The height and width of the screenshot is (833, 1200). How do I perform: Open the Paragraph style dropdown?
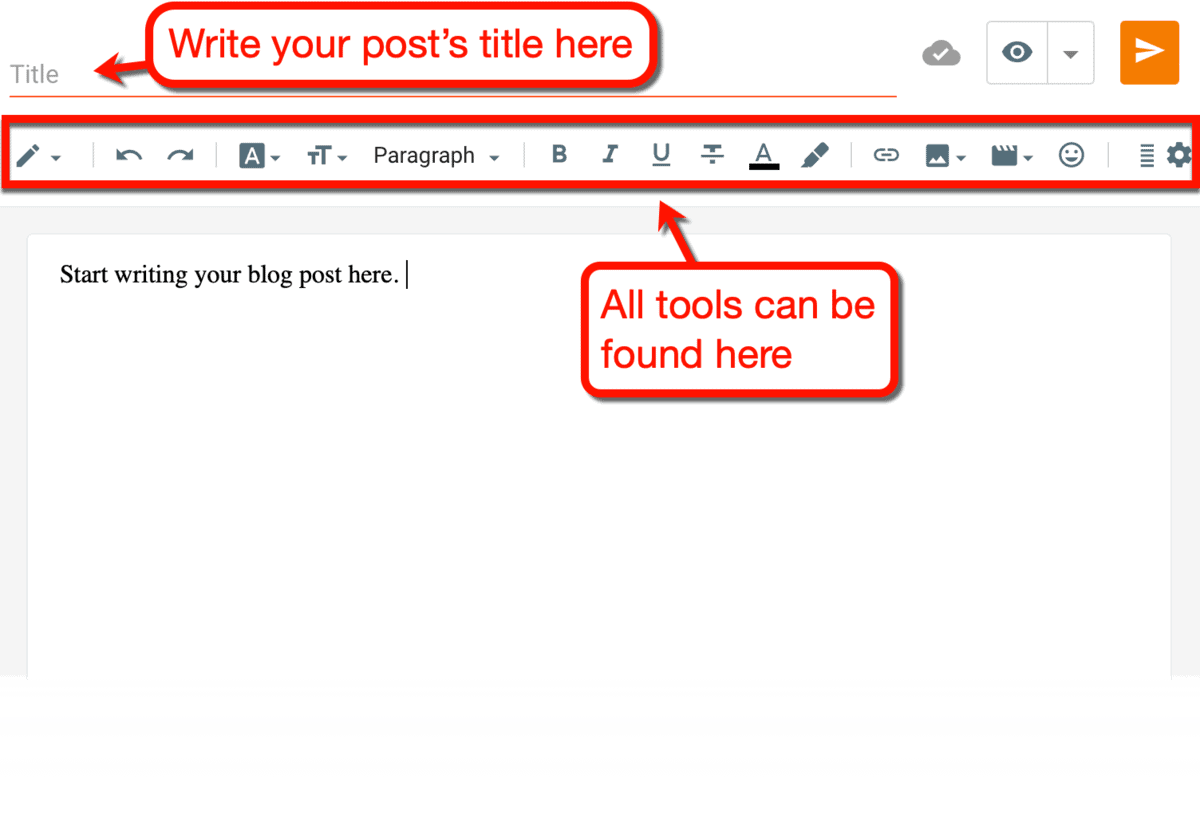click(435, 155)
